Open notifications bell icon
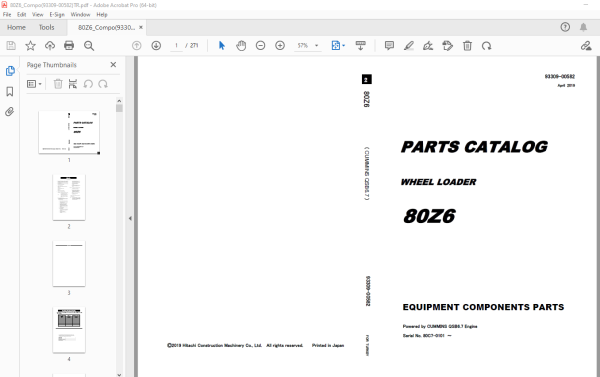The width and height of the screenshot is (600, 377). 583,27
